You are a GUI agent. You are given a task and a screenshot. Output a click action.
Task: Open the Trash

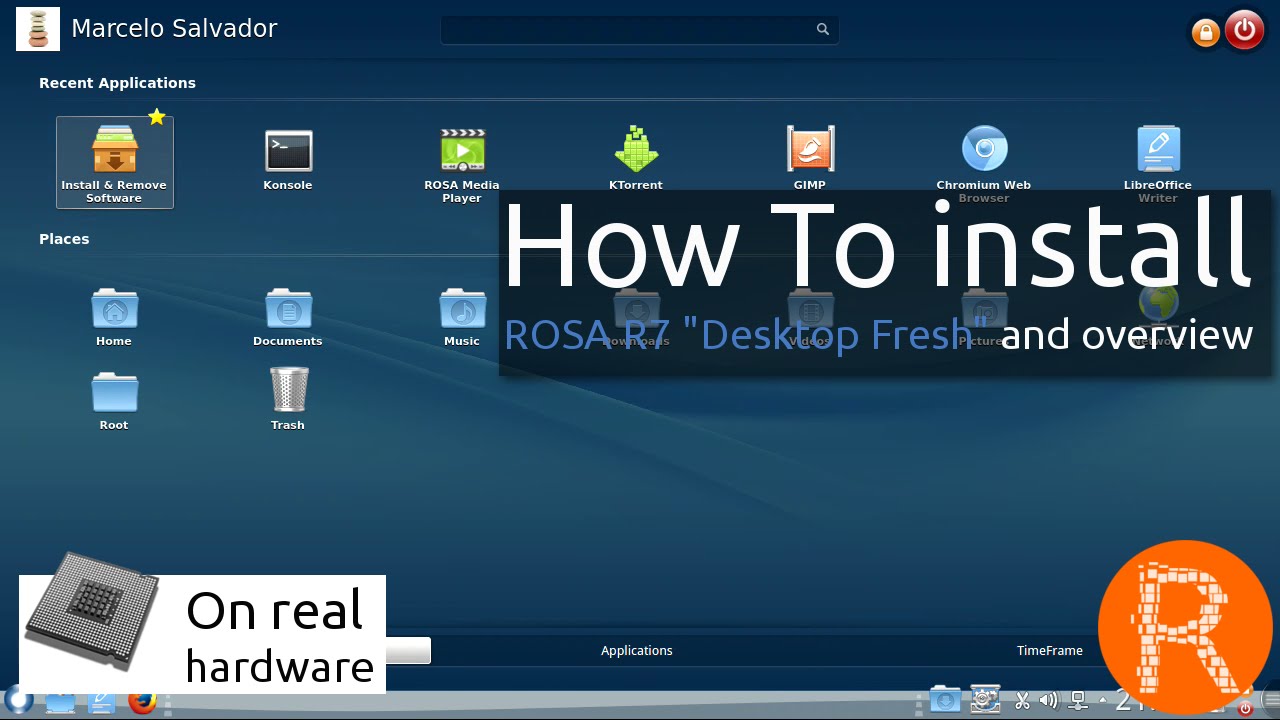[x=288, y=400]
